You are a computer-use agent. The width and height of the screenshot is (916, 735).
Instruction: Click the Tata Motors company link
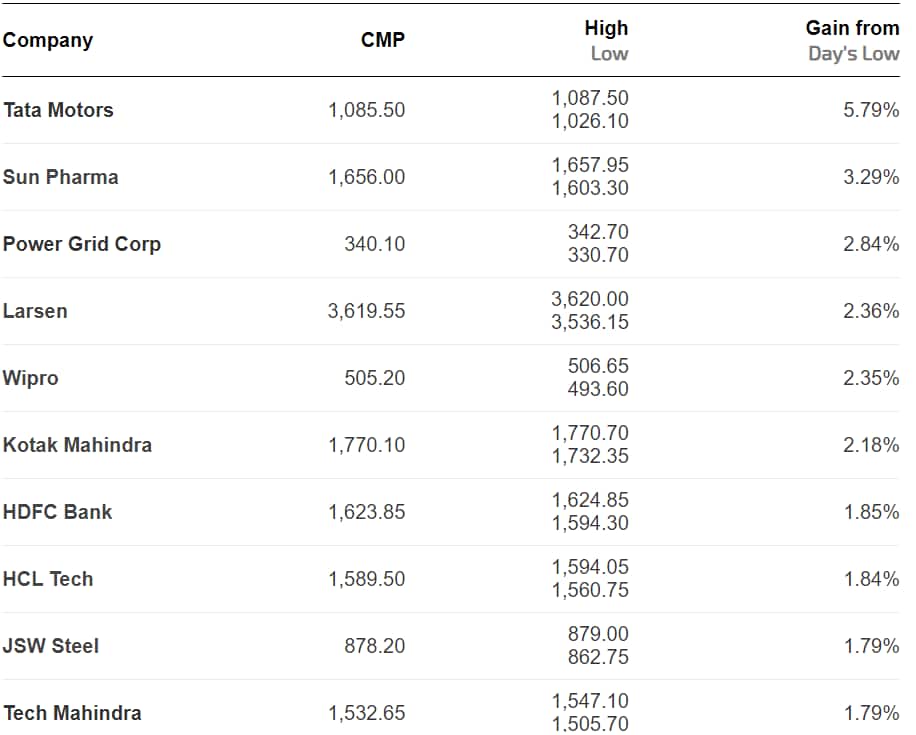click(58, 110)
